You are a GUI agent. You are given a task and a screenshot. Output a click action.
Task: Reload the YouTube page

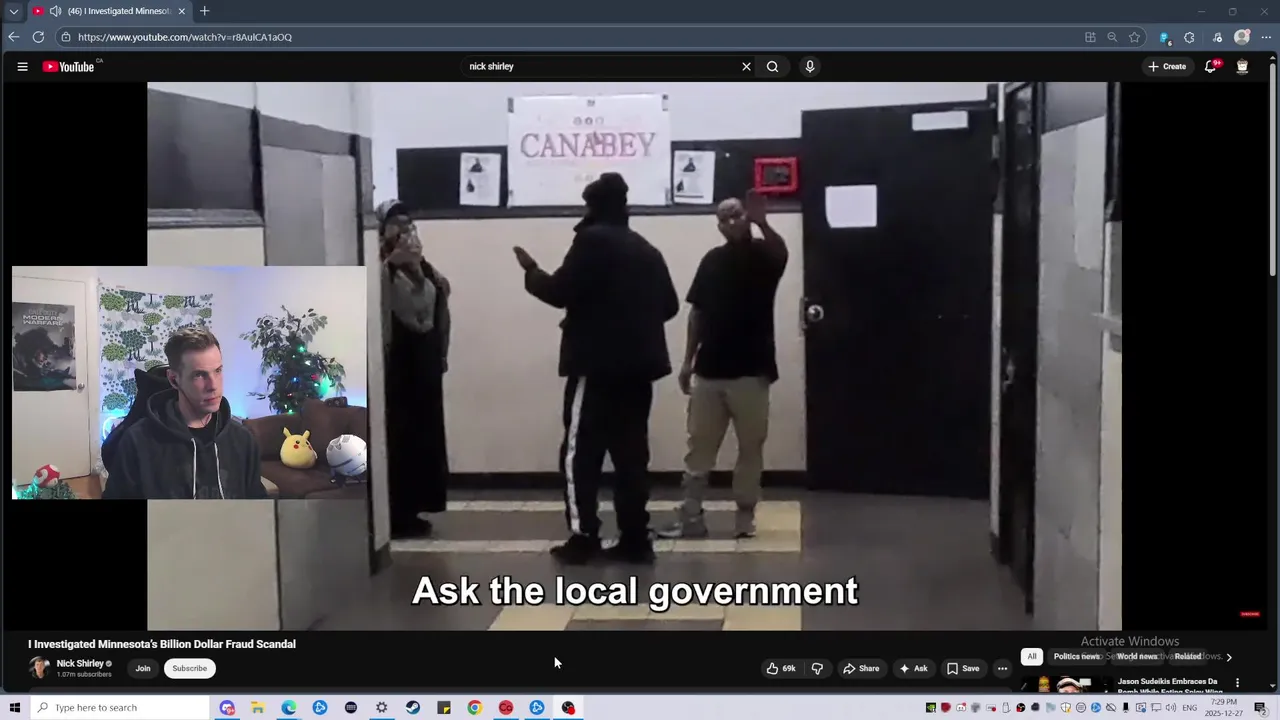pyautogui.click(x=38, y=37)
